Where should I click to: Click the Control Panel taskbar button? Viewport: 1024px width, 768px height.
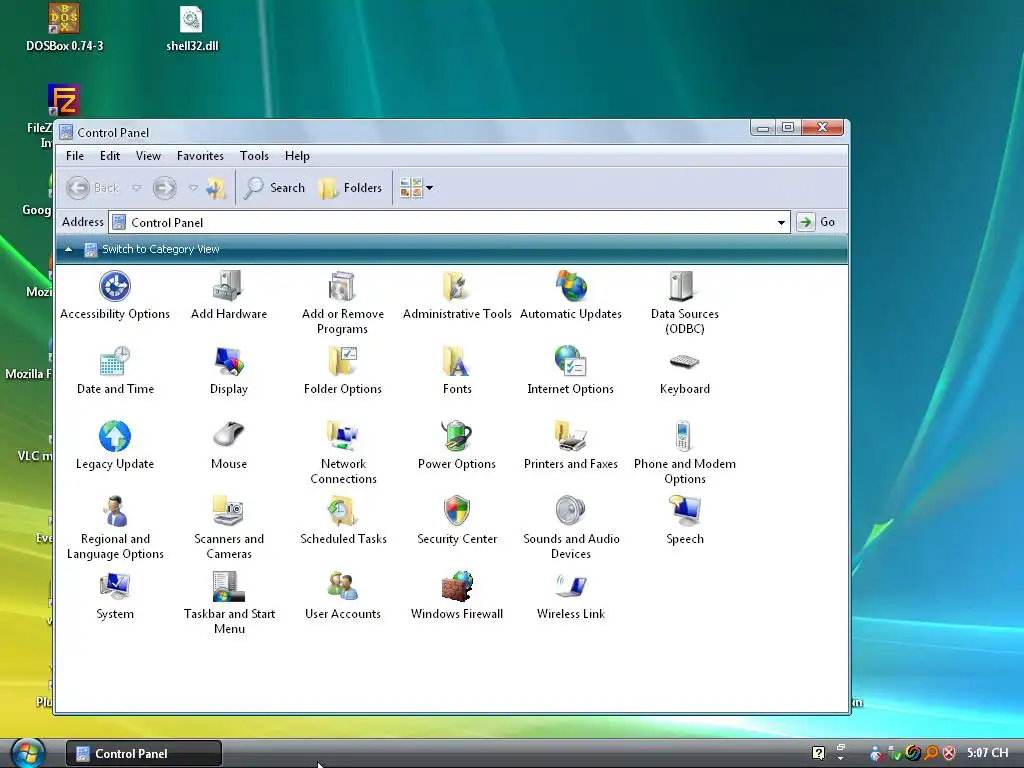(x=144, y=754)
